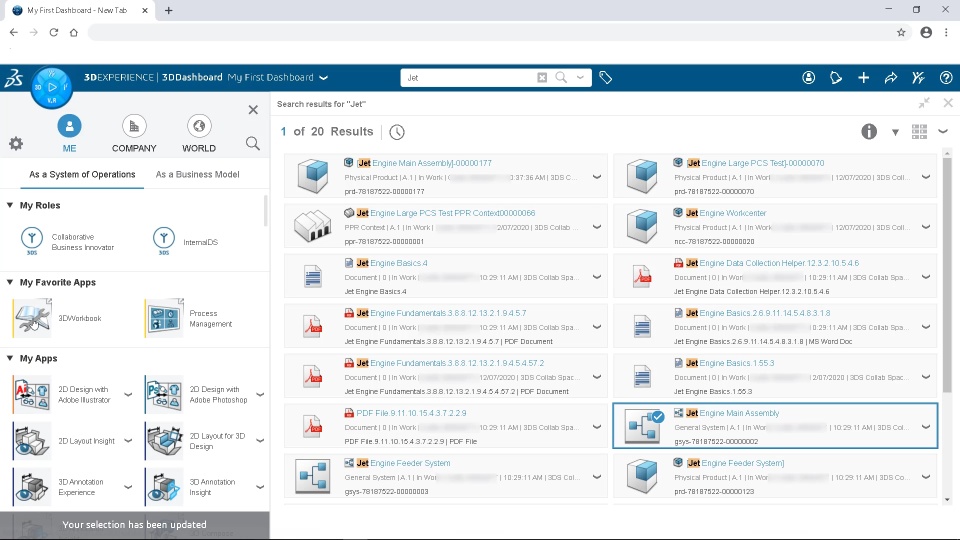Collapse the My Roles section

click(10, 205)
